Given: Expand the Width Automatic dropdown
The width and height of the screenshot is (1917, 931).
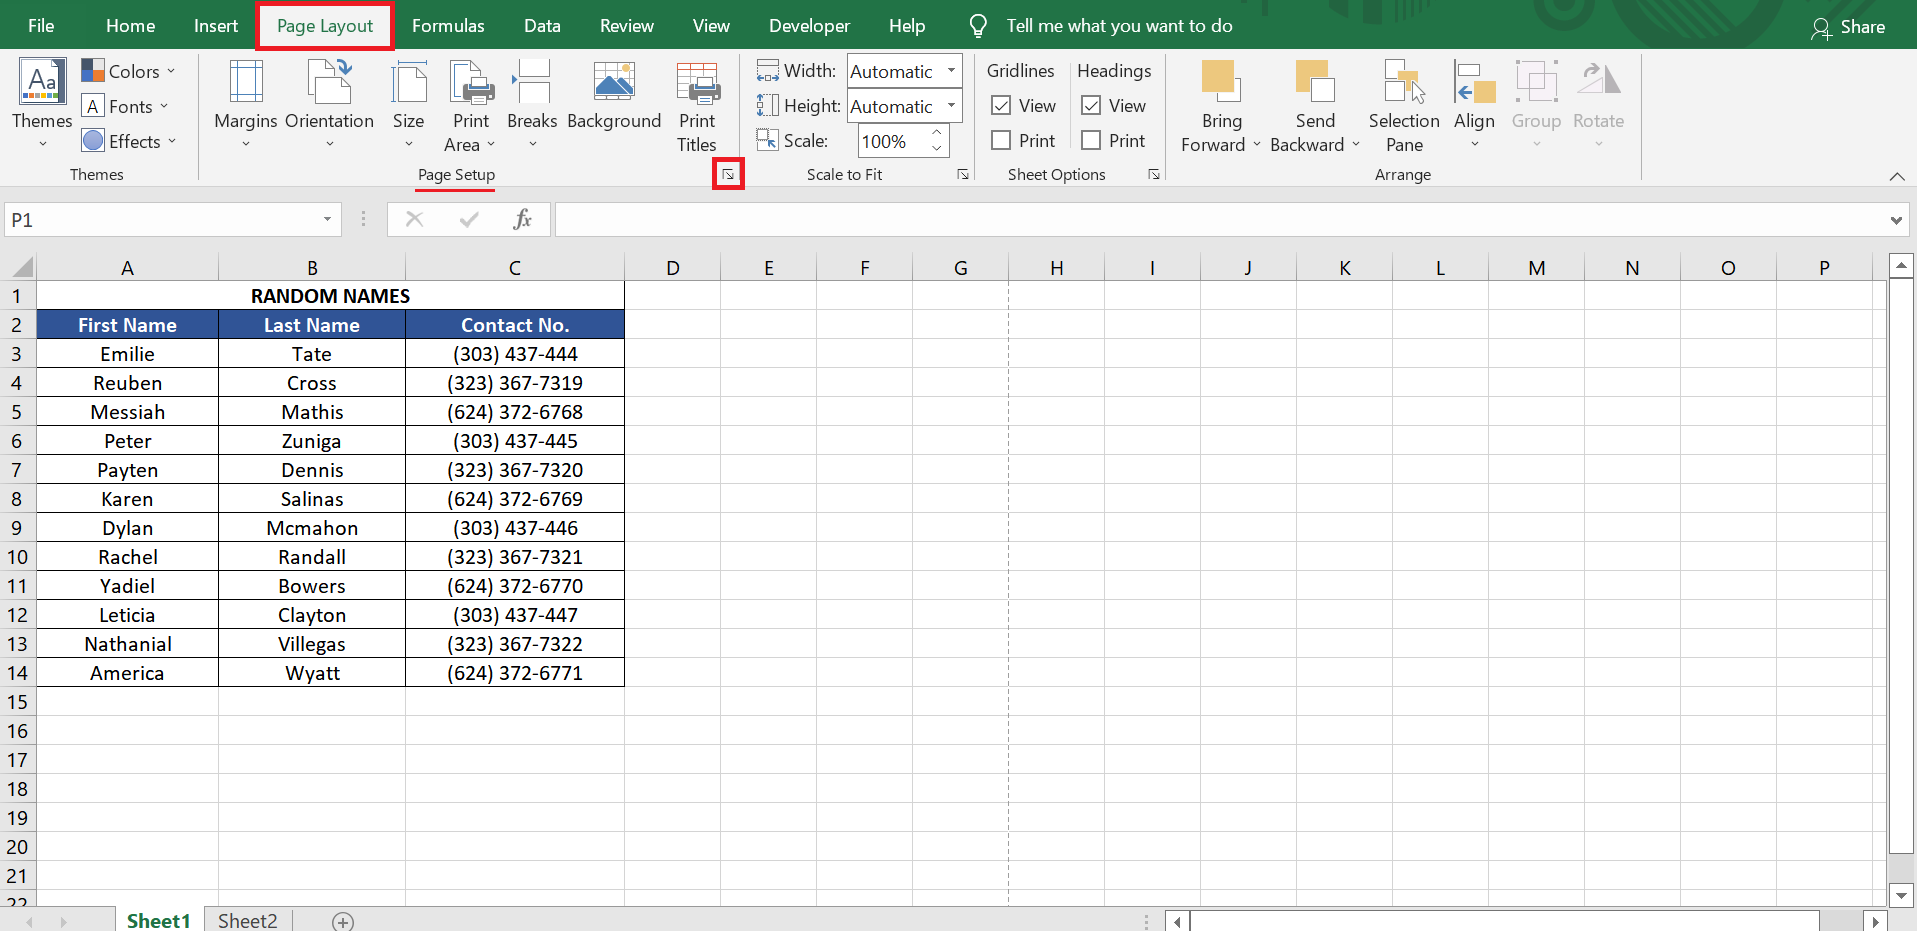Looking at the screenshot, I should point(951,71).
